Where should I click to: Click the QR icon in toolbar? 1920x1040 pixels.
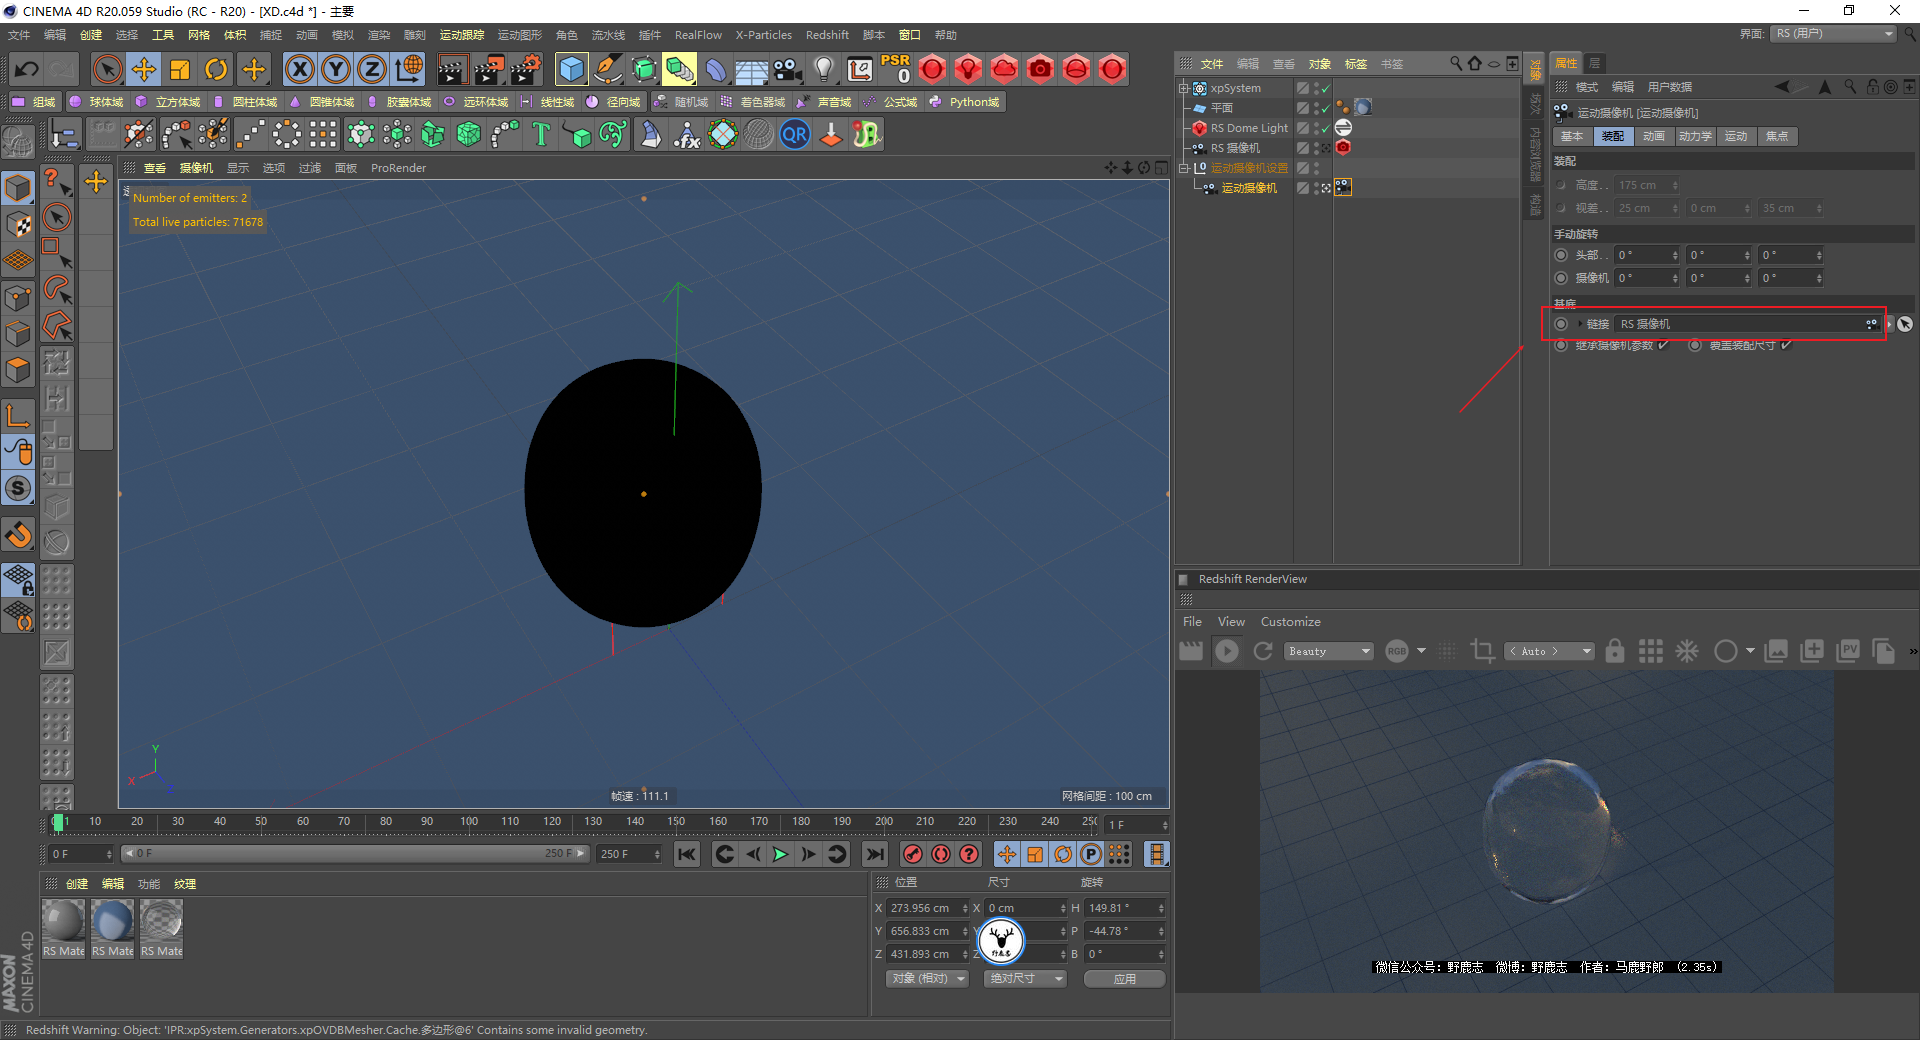(795, 134)
